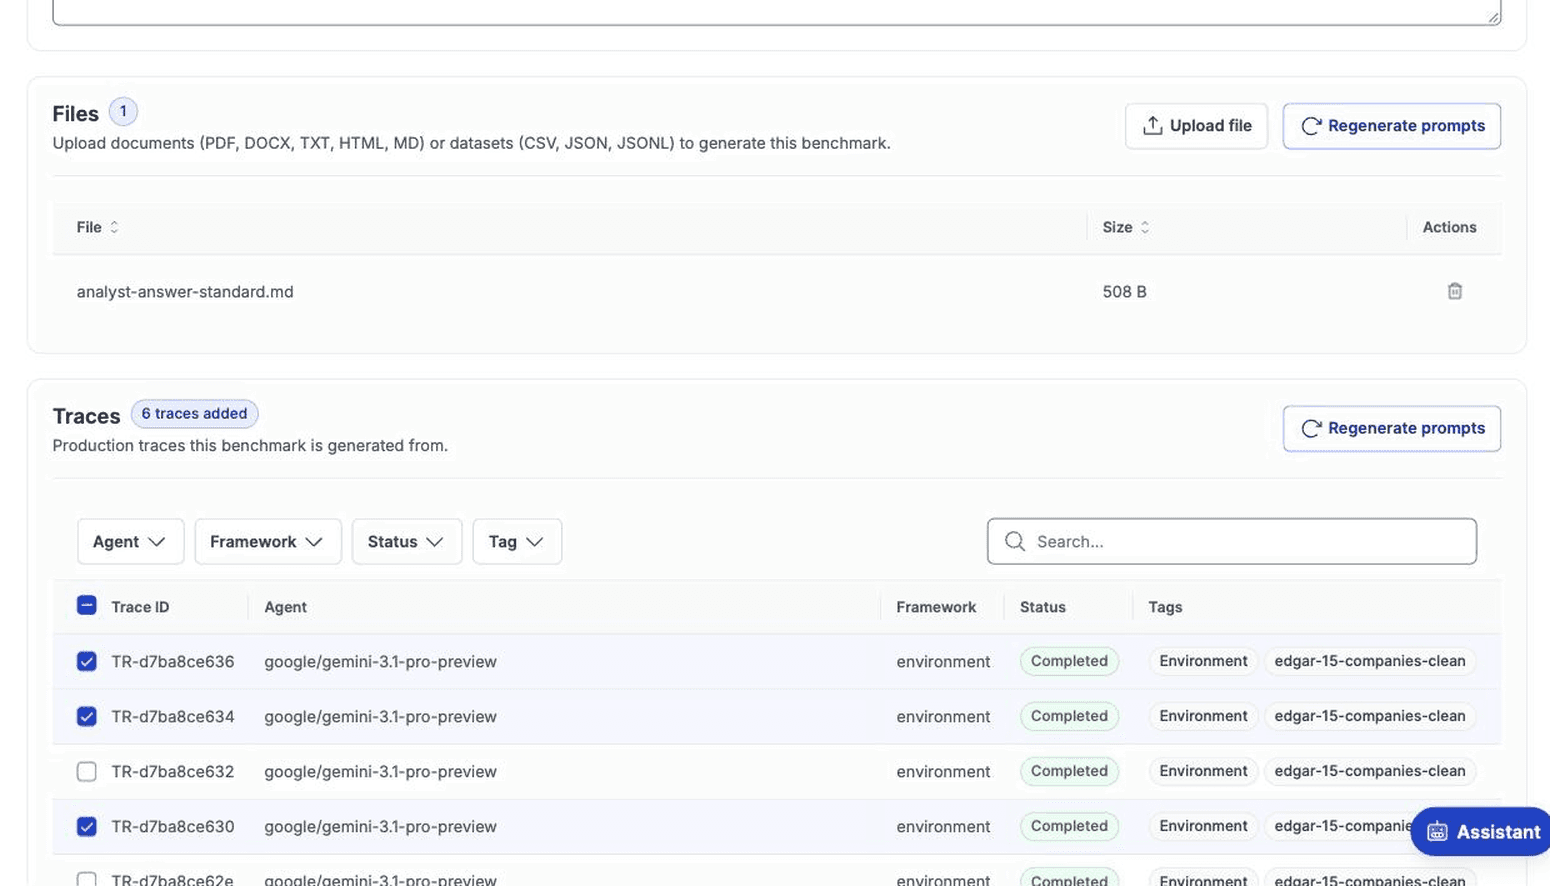The width and height of the screenshot is (1550, 886).
Task: Regenerate prompts in the Traces section
Action: (x=1392, y=428)
